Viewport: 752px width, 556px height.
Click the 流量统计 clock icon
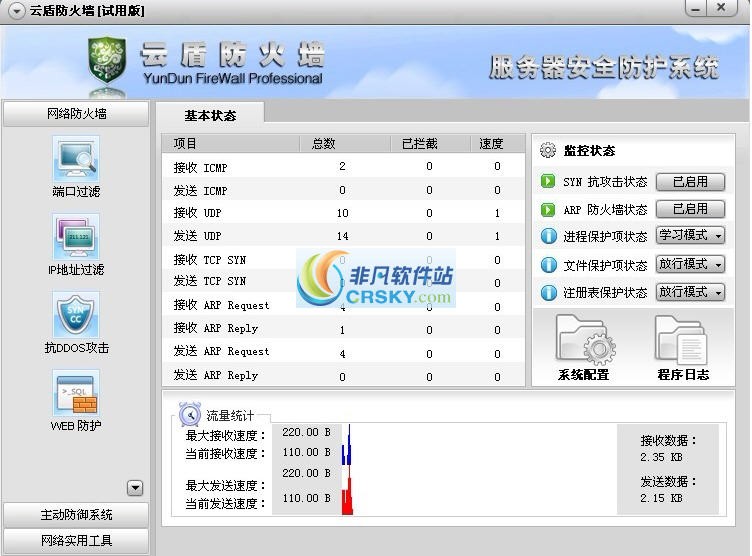pos(190,415)
